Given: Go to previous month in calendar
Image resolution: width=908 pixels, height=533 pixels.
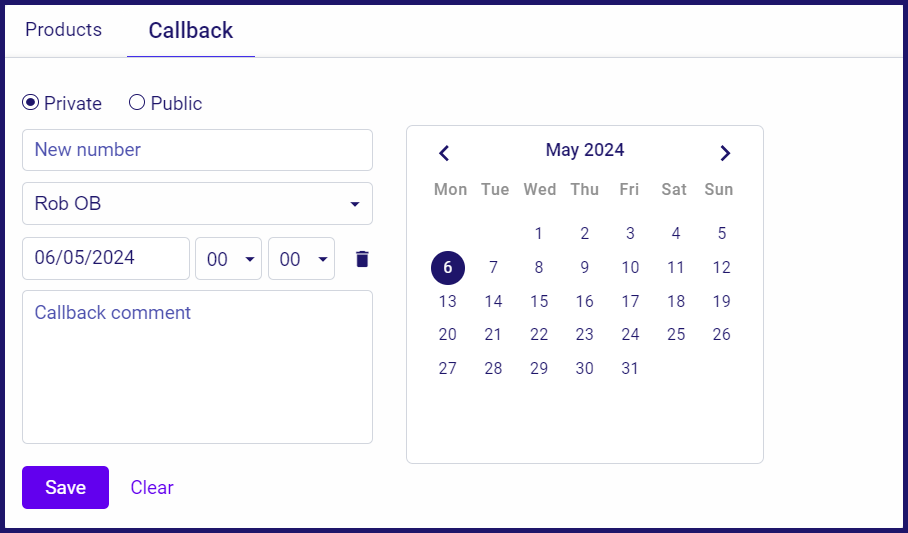Looking at the screenshot, I should point(444,153).
